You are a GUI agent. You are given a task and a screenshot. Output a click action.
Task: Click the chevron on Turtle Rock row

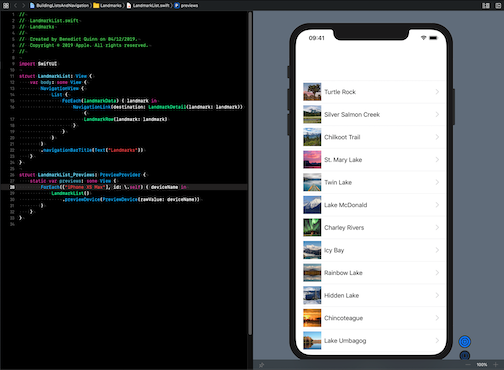437,92
